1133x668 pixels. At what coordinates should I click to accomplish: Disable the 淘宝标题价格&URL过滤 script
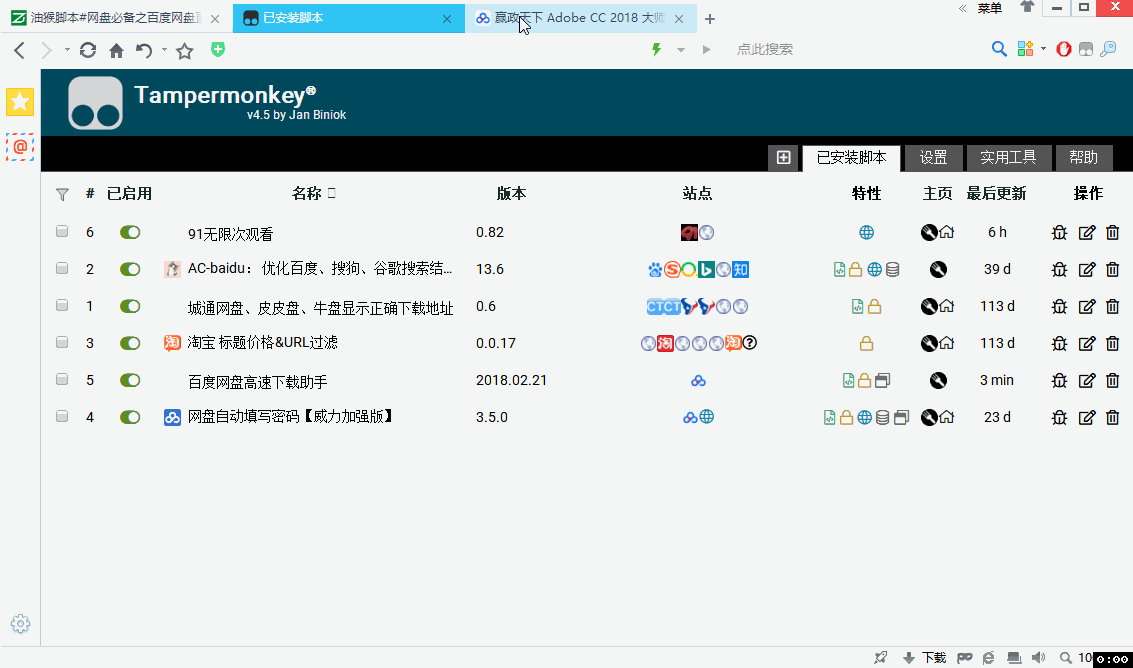point(130,343)
